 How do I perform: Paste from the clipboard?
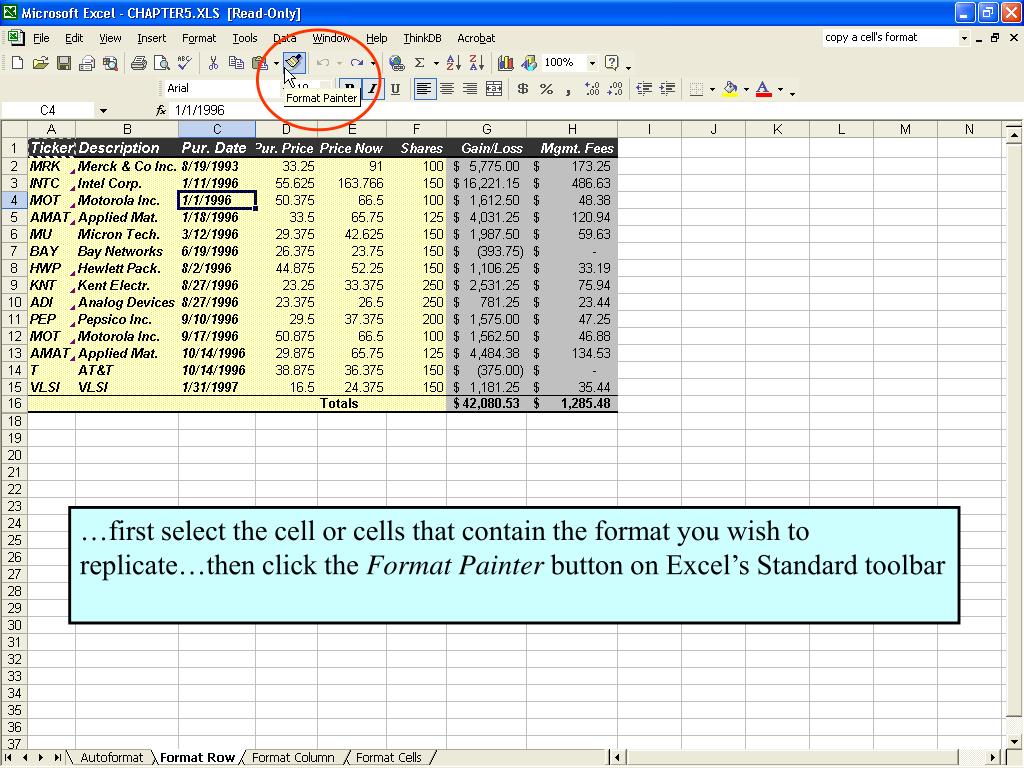click(260, 63)
